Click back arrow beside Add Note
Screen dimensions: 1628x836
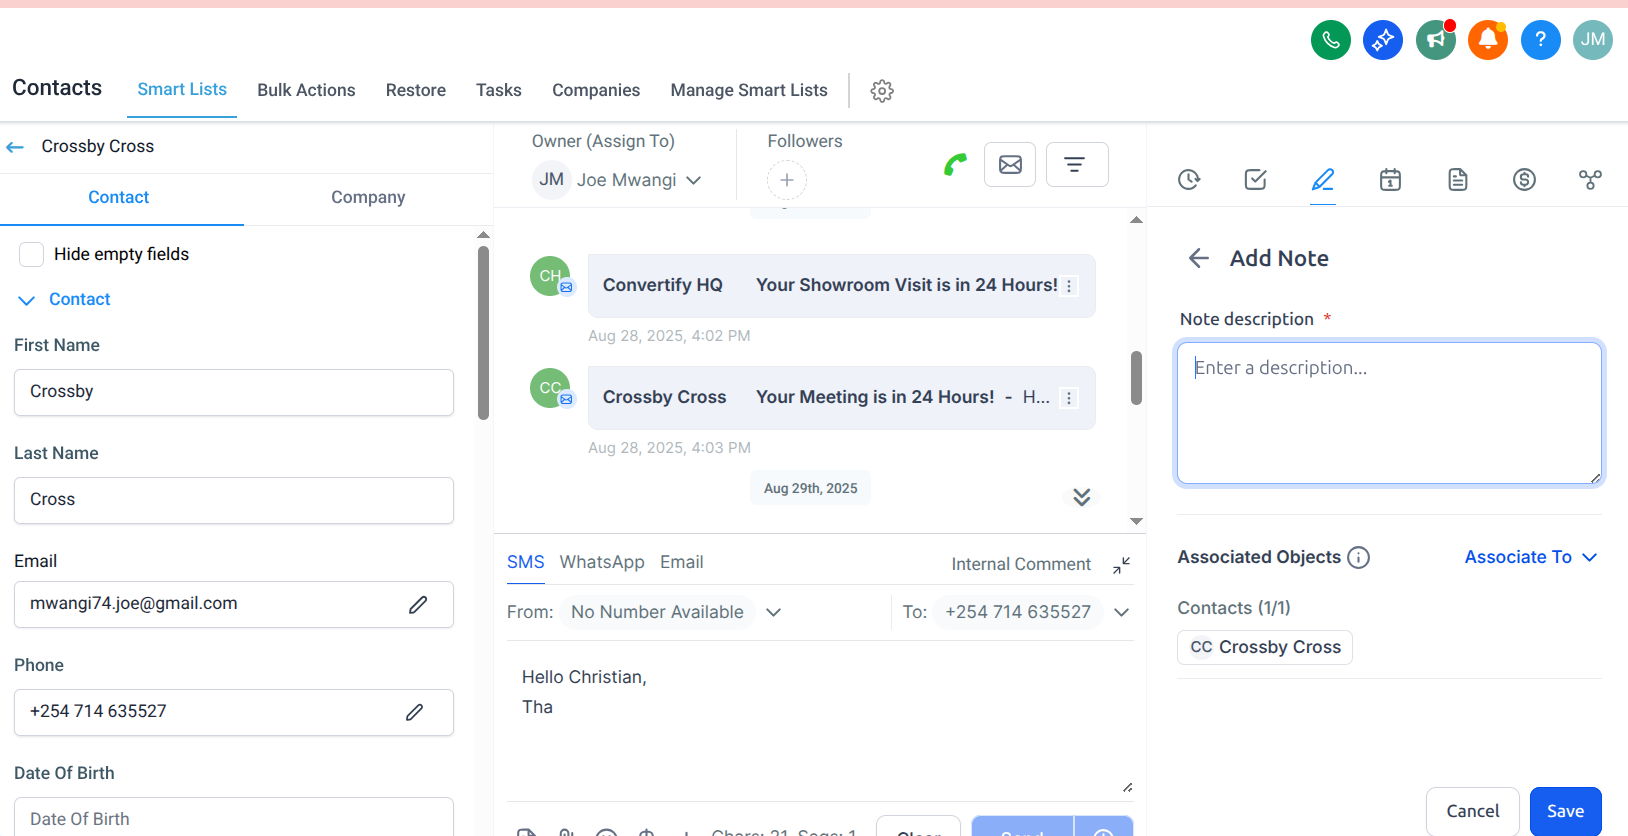click(x=1199, y=259)
